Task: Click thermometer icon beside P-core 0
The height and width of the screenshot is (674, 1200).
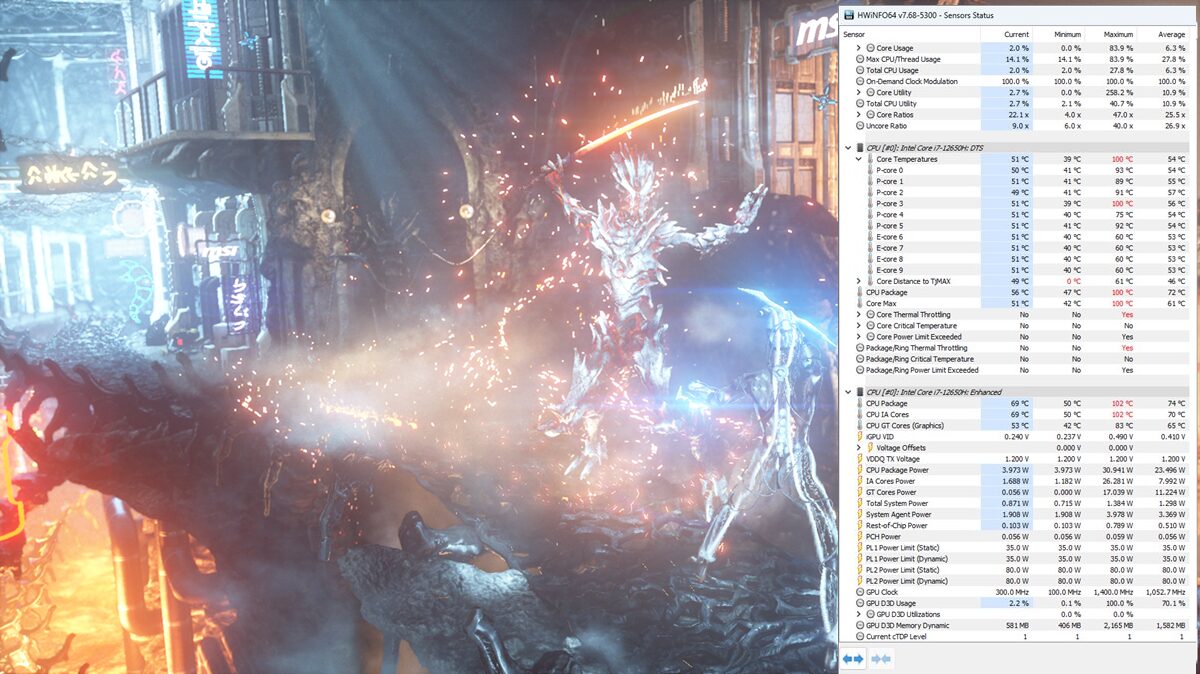Action: click(x=870, y=170)
